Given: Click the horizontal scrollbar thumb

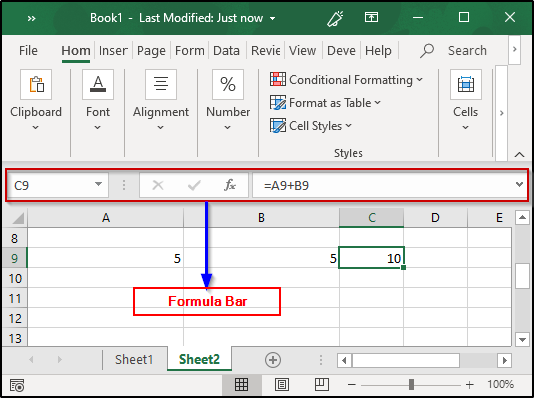Looking at the screenshot, I should 406,360.
